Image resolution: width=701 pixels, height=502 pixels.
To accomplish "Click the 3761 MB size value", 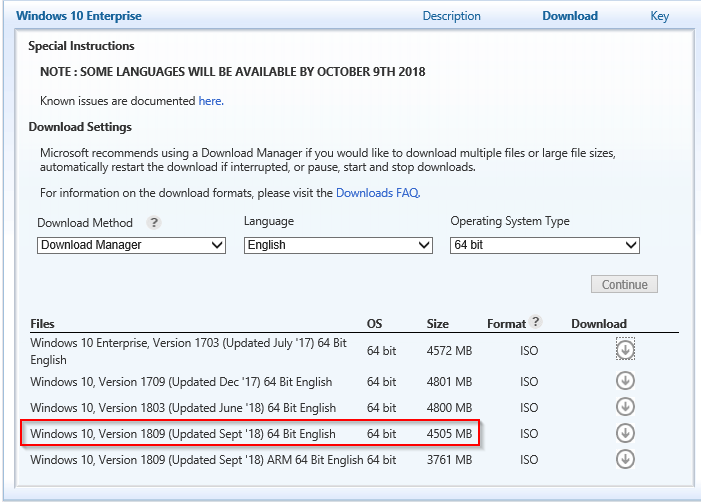I will 449,460.
